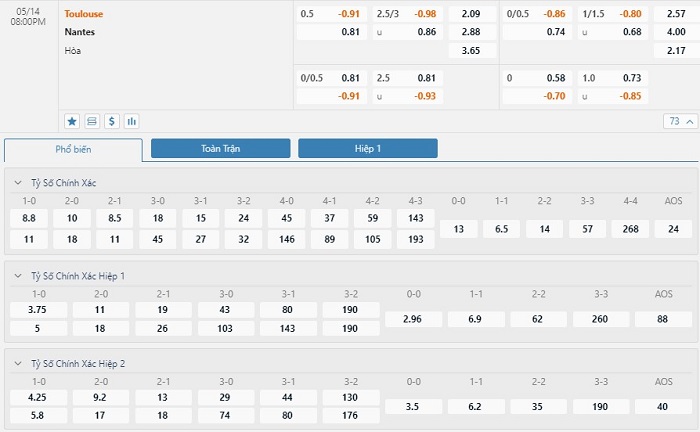Click the star favorite icon
Image resolution: width=700 pixels, height=432 pixels.
click(72, 121)
